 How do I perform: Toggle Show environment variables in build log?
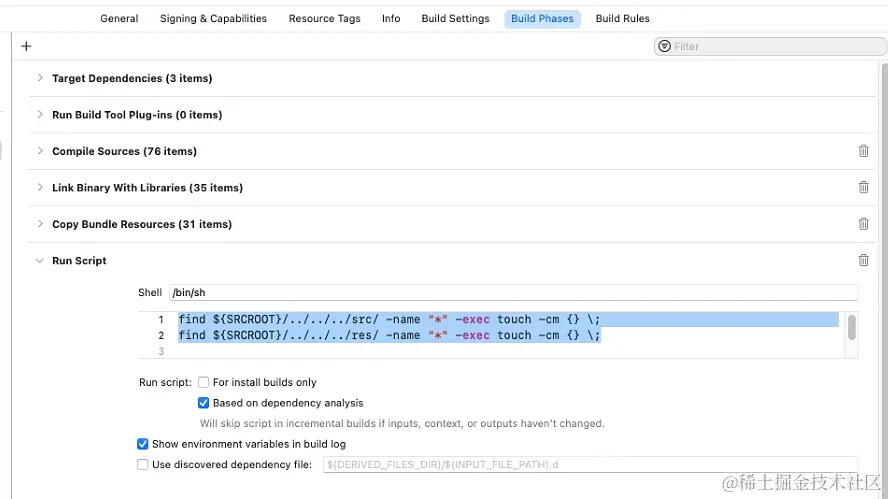tap(143, 444)
